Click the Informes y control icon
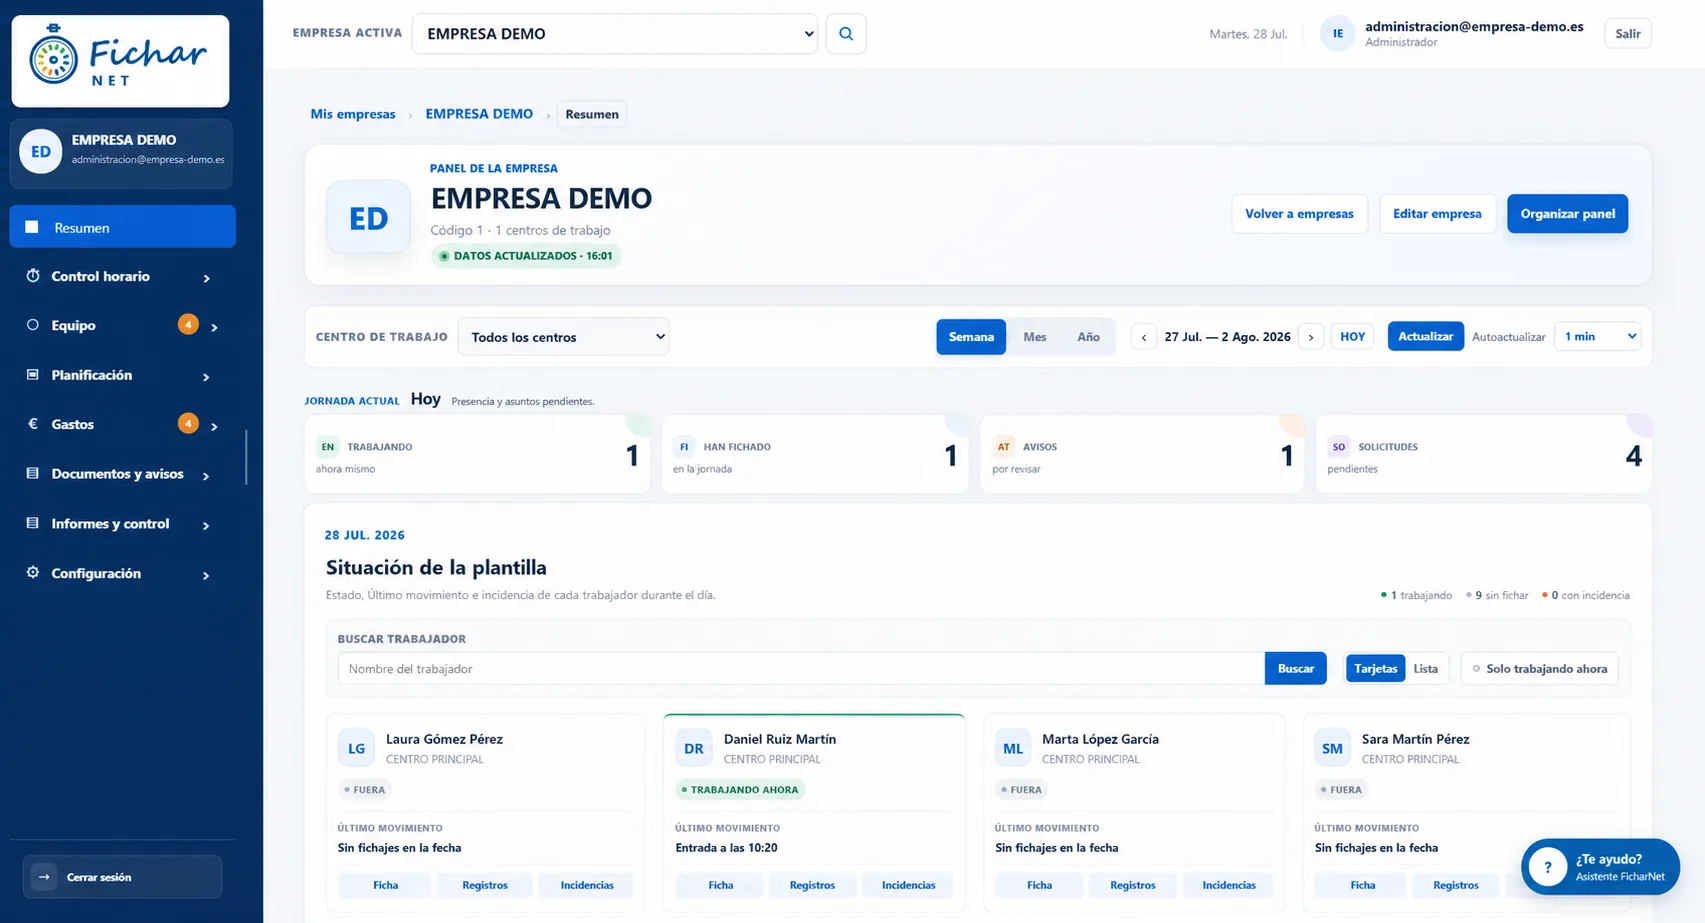This screenshot has height=923, width=1705. pyautogui.click(x=33, y=523)
